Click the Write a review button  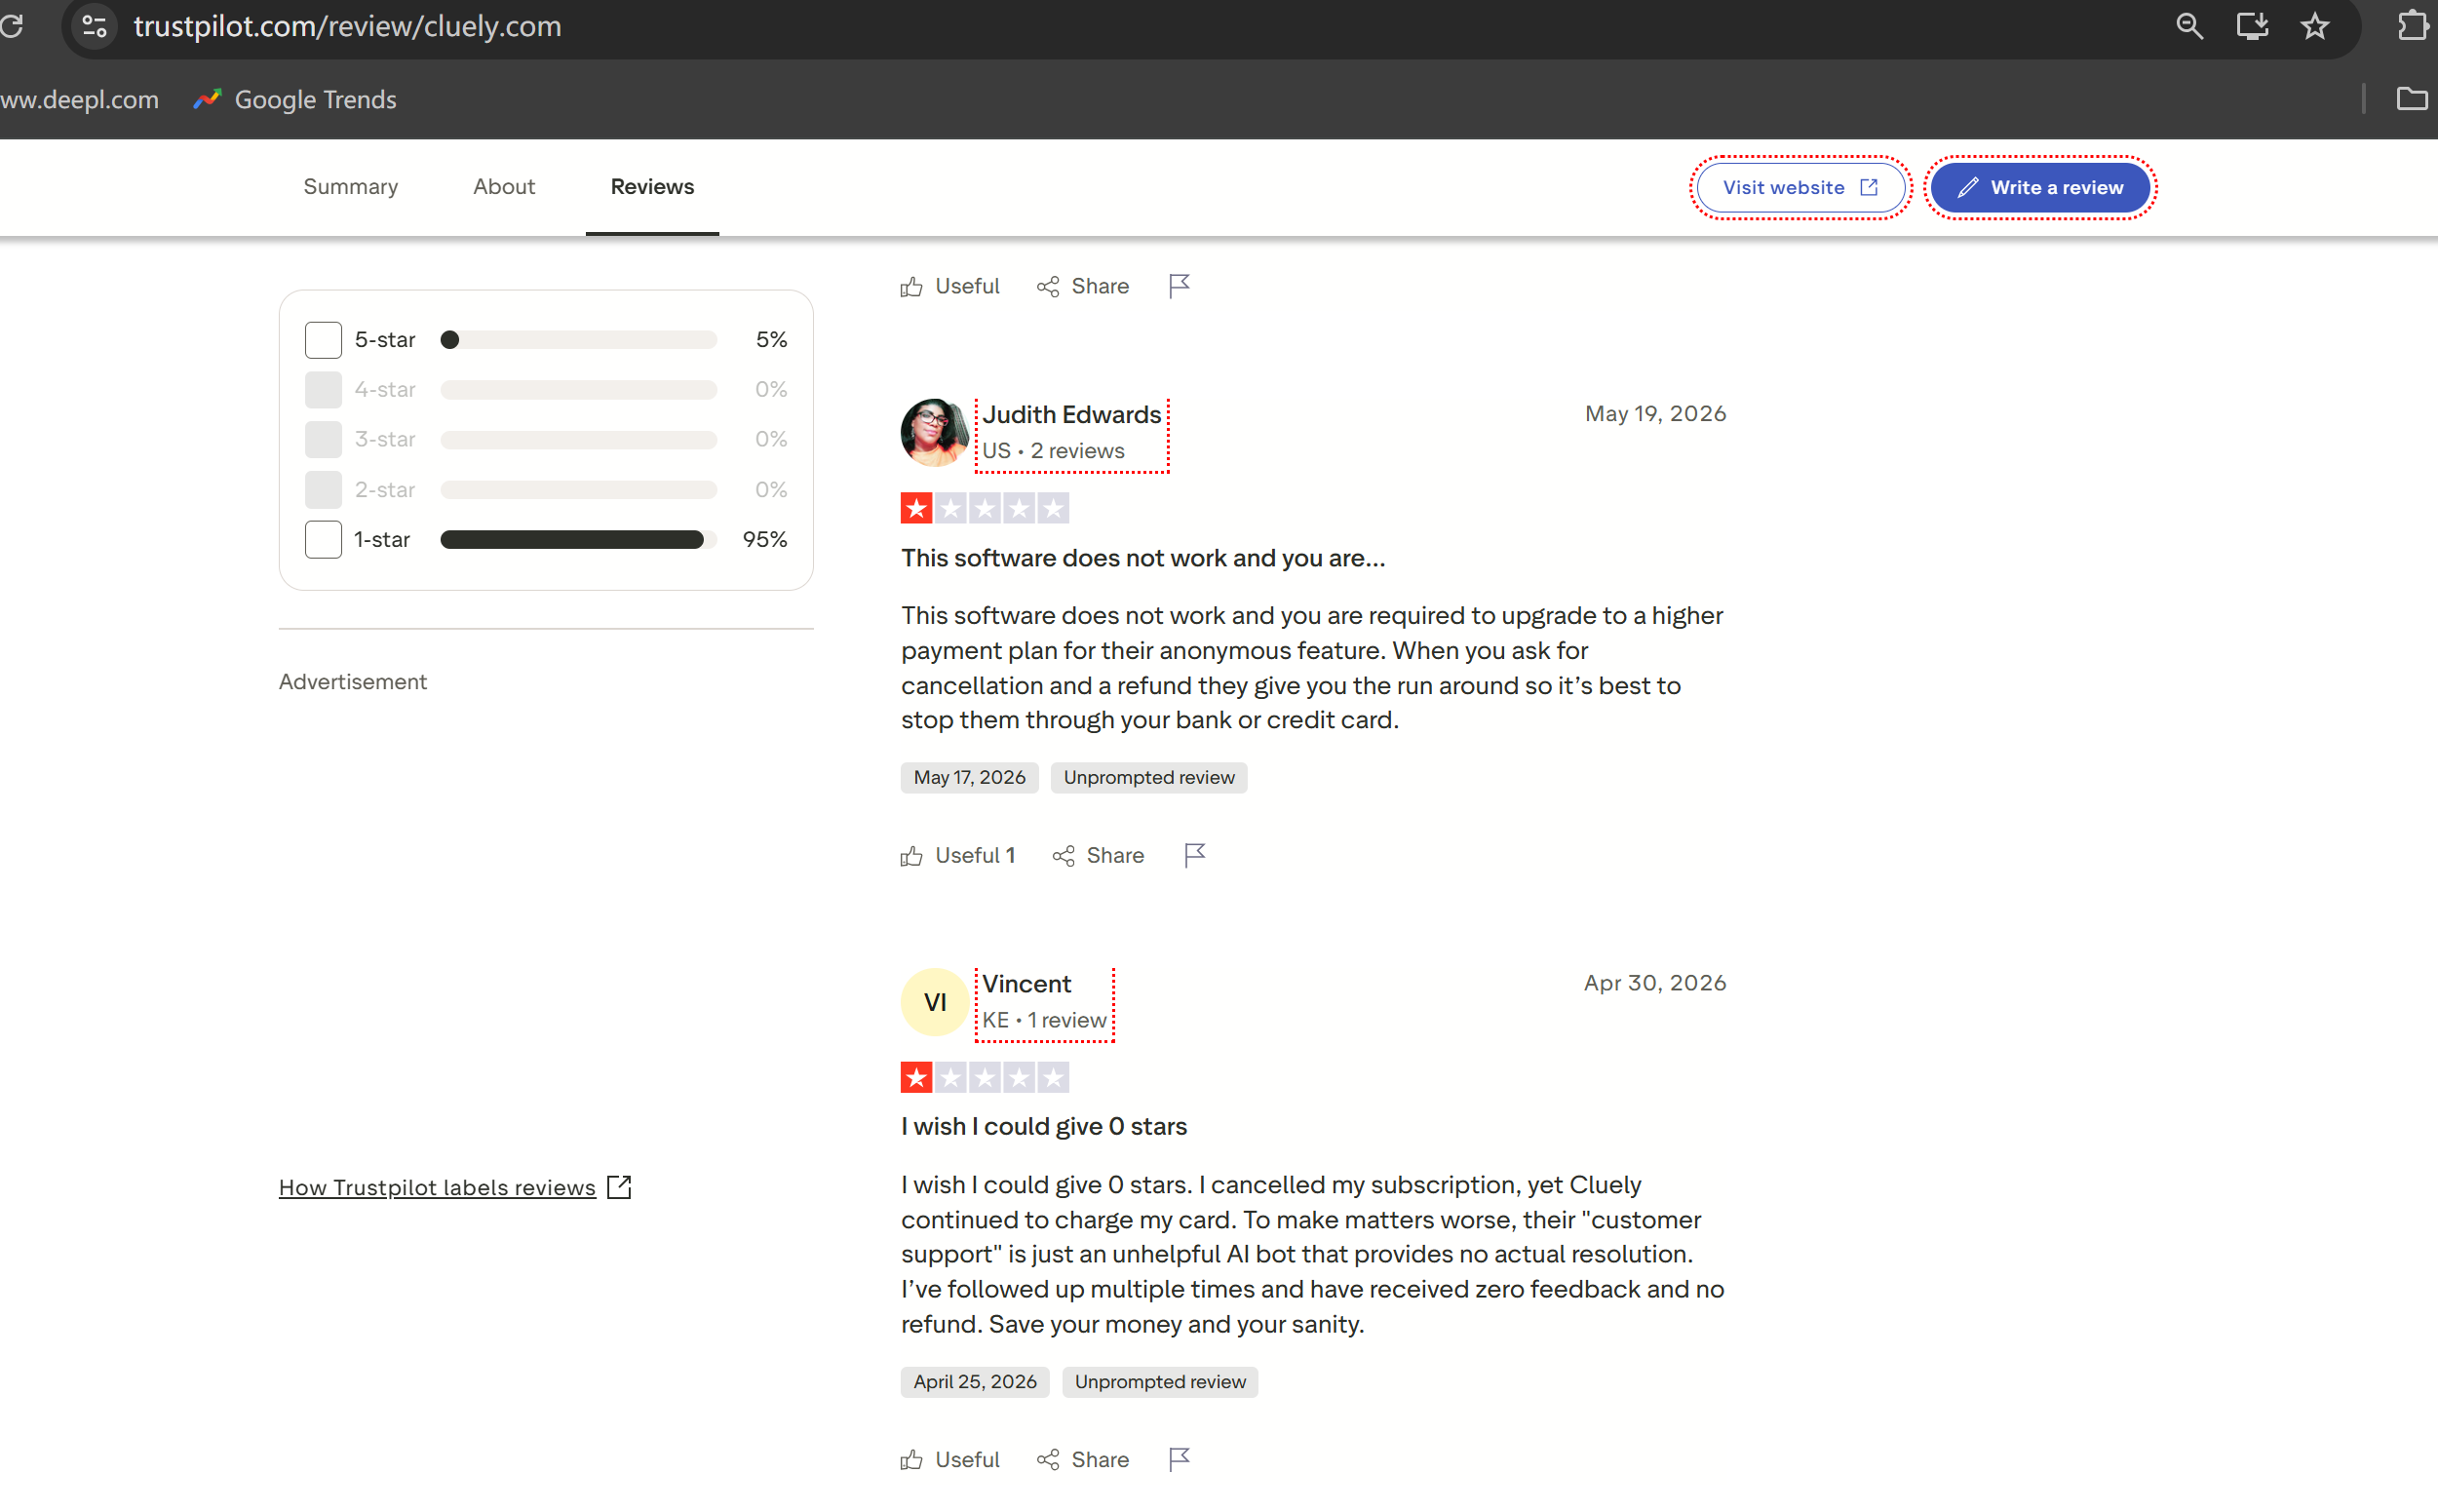(x=2040, y=188)
